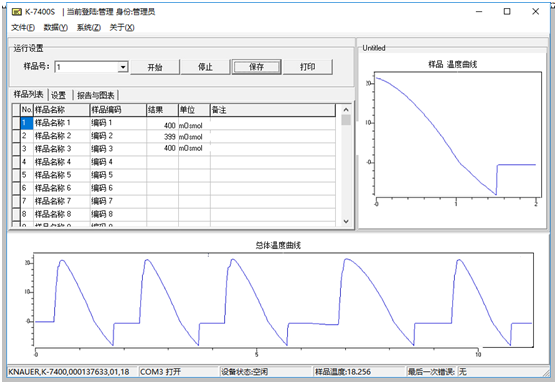Open the 文件(F) menu
This screenshot has height=384, width=557.
(23, 27)
